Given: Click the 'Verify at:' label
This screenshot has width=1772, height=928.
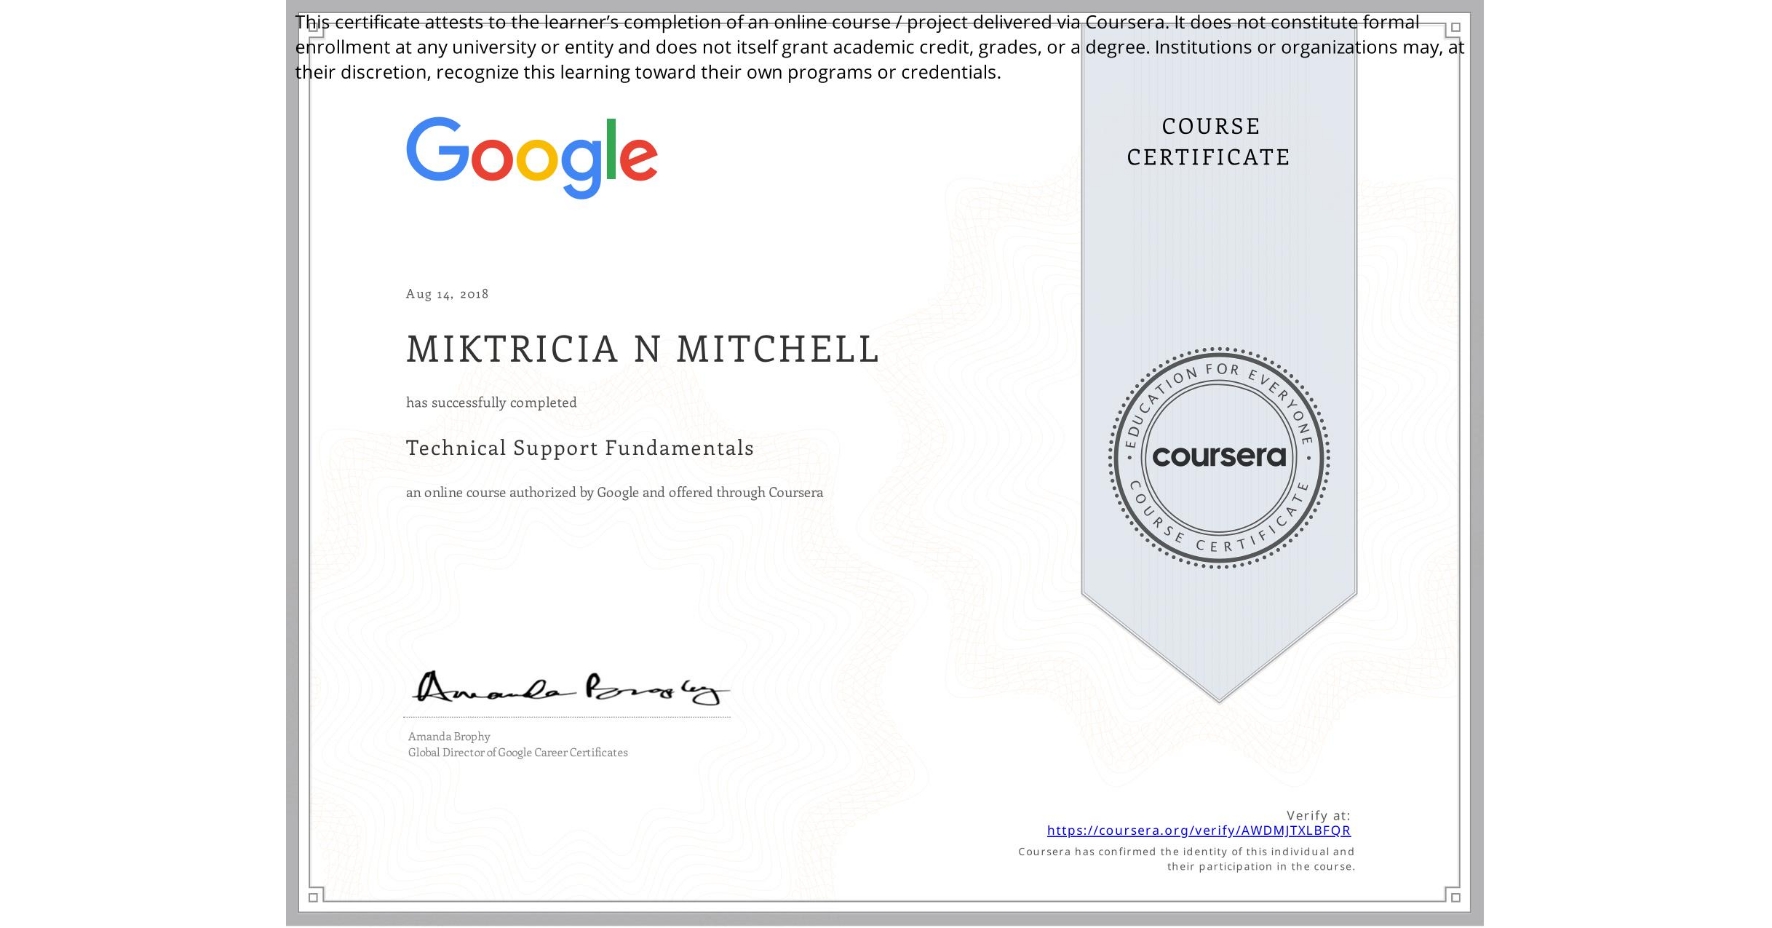Looking at the screenshot, I should pyautogui.click(x=1318, y=815).
